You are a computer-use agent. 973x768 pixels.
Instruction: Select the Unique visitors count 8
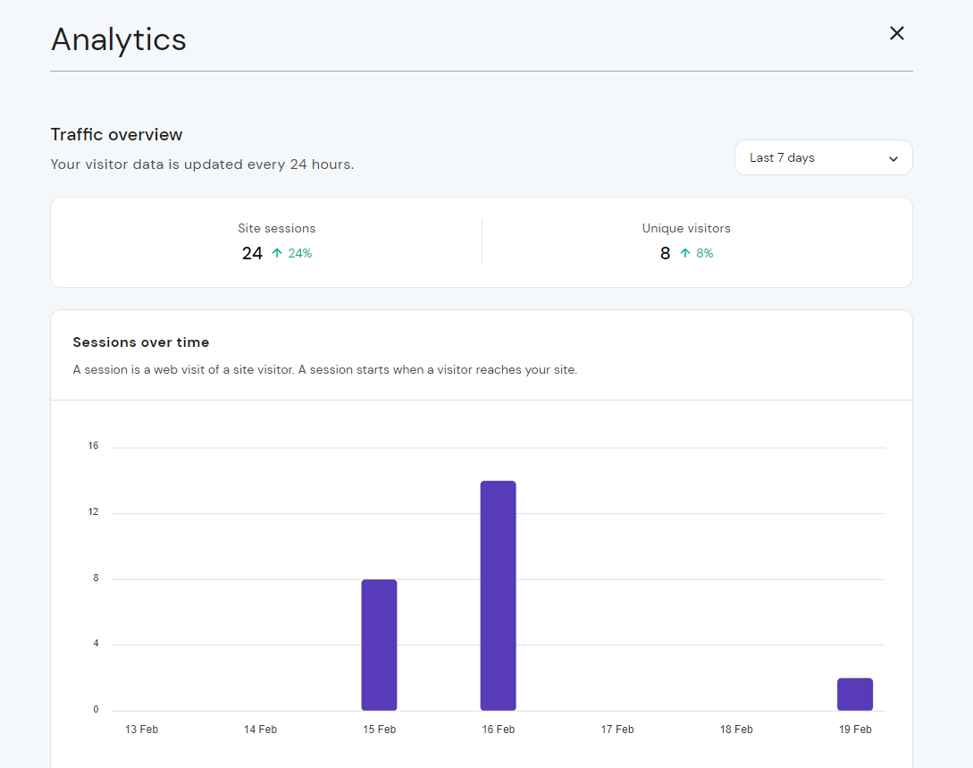coord(664,253)
